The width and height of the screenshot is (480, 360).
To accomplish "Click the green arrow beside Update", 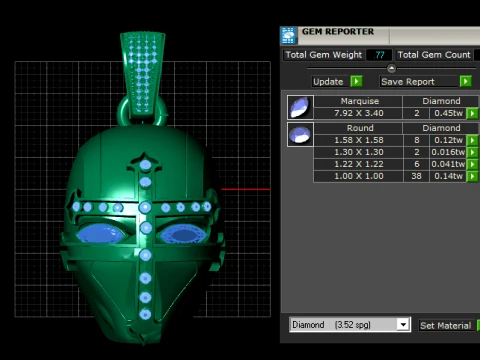I will 356,81.
